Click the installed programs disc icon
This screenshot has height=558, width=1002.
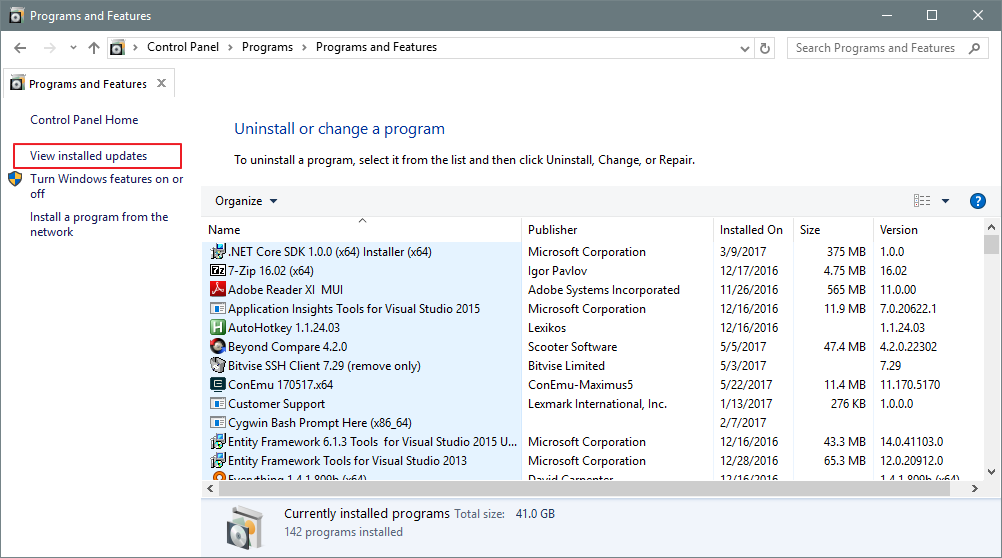coord(244,527)
